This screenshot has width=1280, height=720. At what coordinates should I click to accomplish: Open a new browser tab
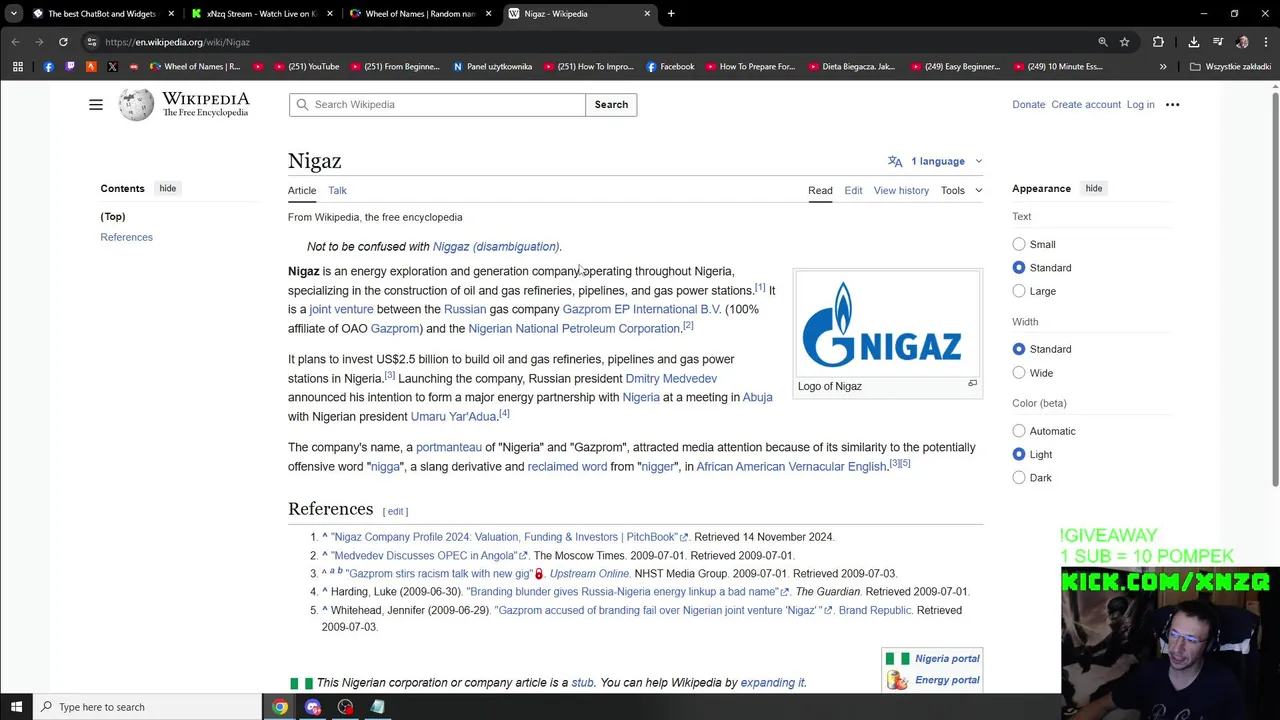pos(671,14)
